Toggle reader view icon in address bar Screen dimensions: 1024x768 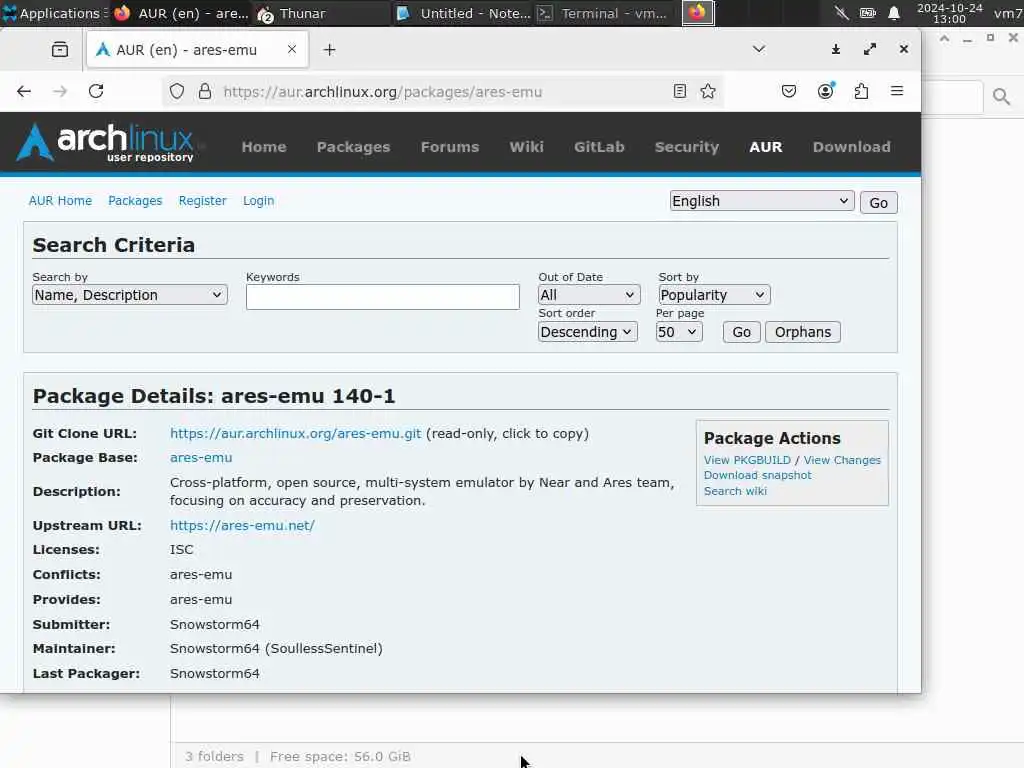[680, 91]
